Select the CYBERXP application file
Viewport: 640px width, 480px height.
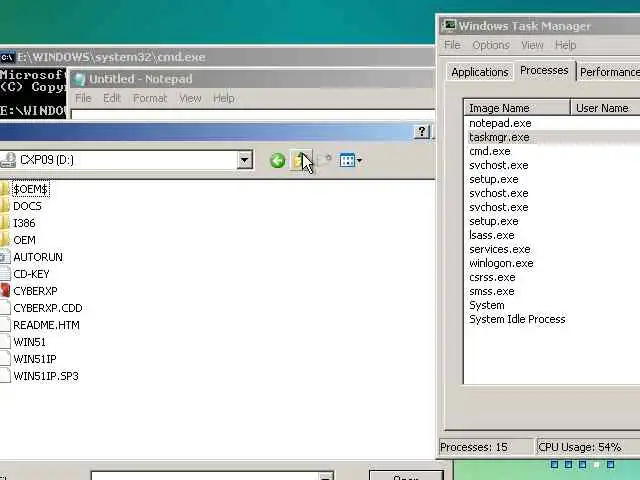35,291
